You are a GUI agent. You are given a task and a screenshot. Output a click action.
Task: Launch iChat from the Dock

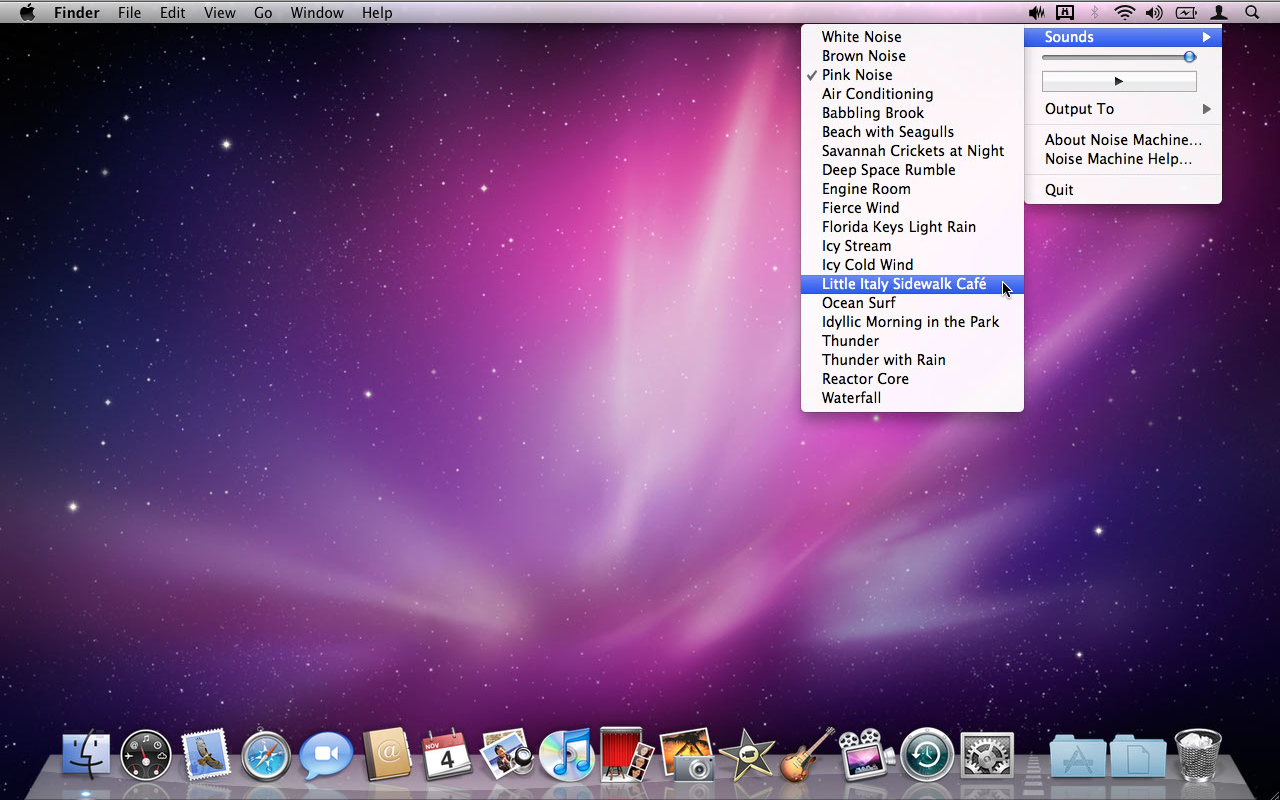coord(326,755)
